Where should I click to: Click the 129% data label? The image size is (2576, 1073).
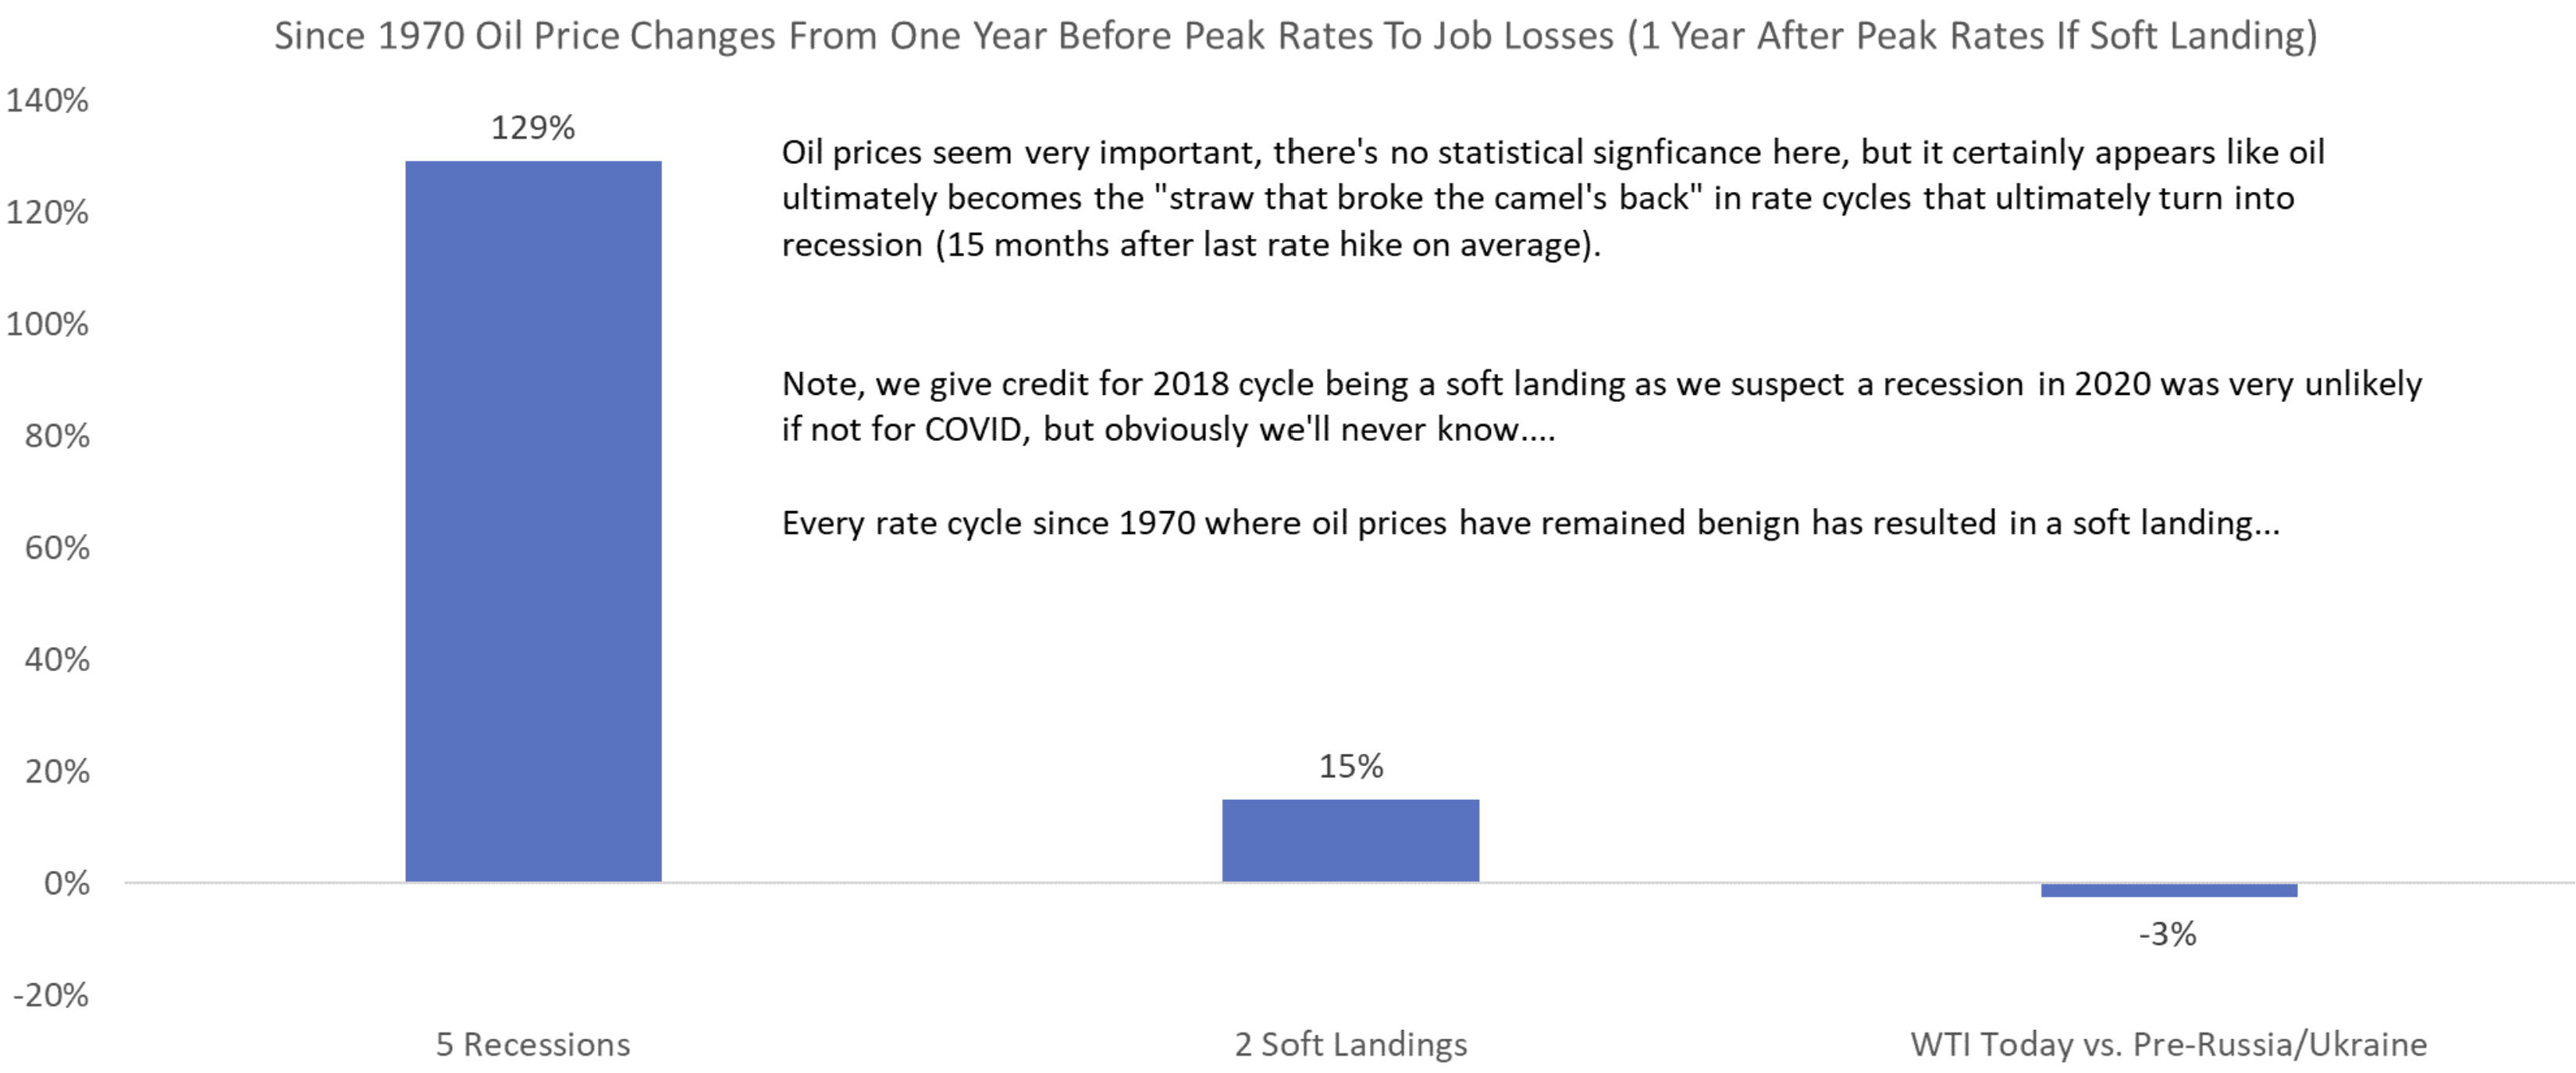point(533,128)
